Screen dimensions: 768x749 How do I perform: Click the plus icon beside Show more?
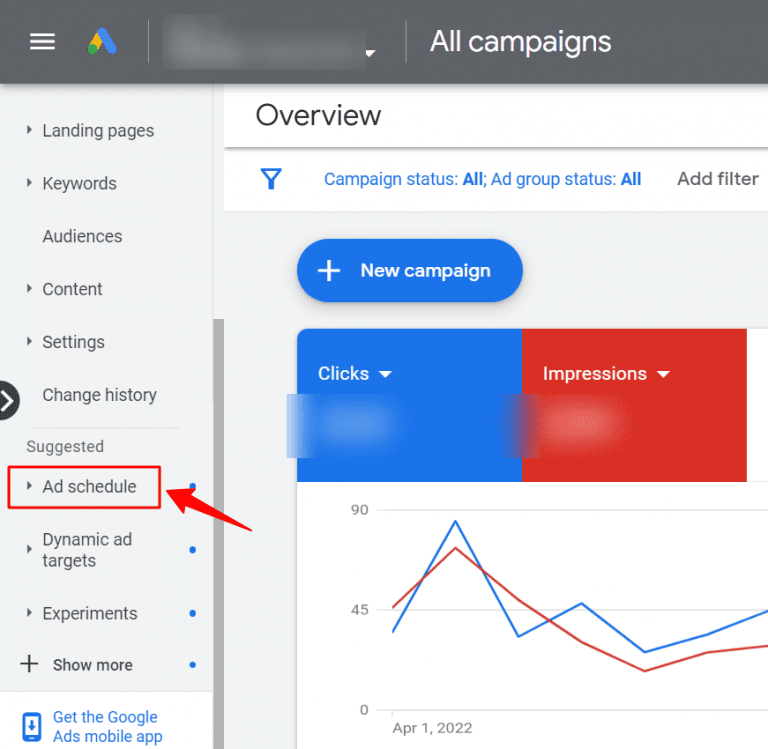point(30,664)
